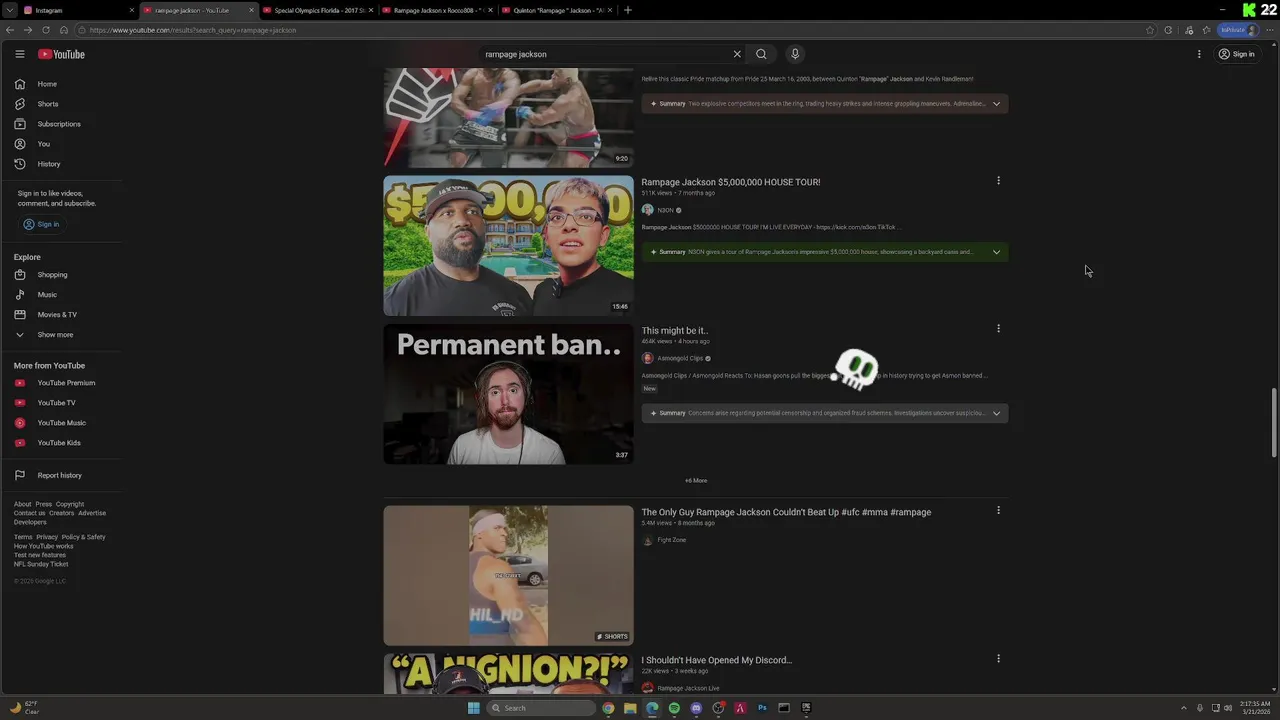This screenshot has height=720, width=1280.
Task: Open 'This might be it..' video title
Action: click(x=675, y=330)
